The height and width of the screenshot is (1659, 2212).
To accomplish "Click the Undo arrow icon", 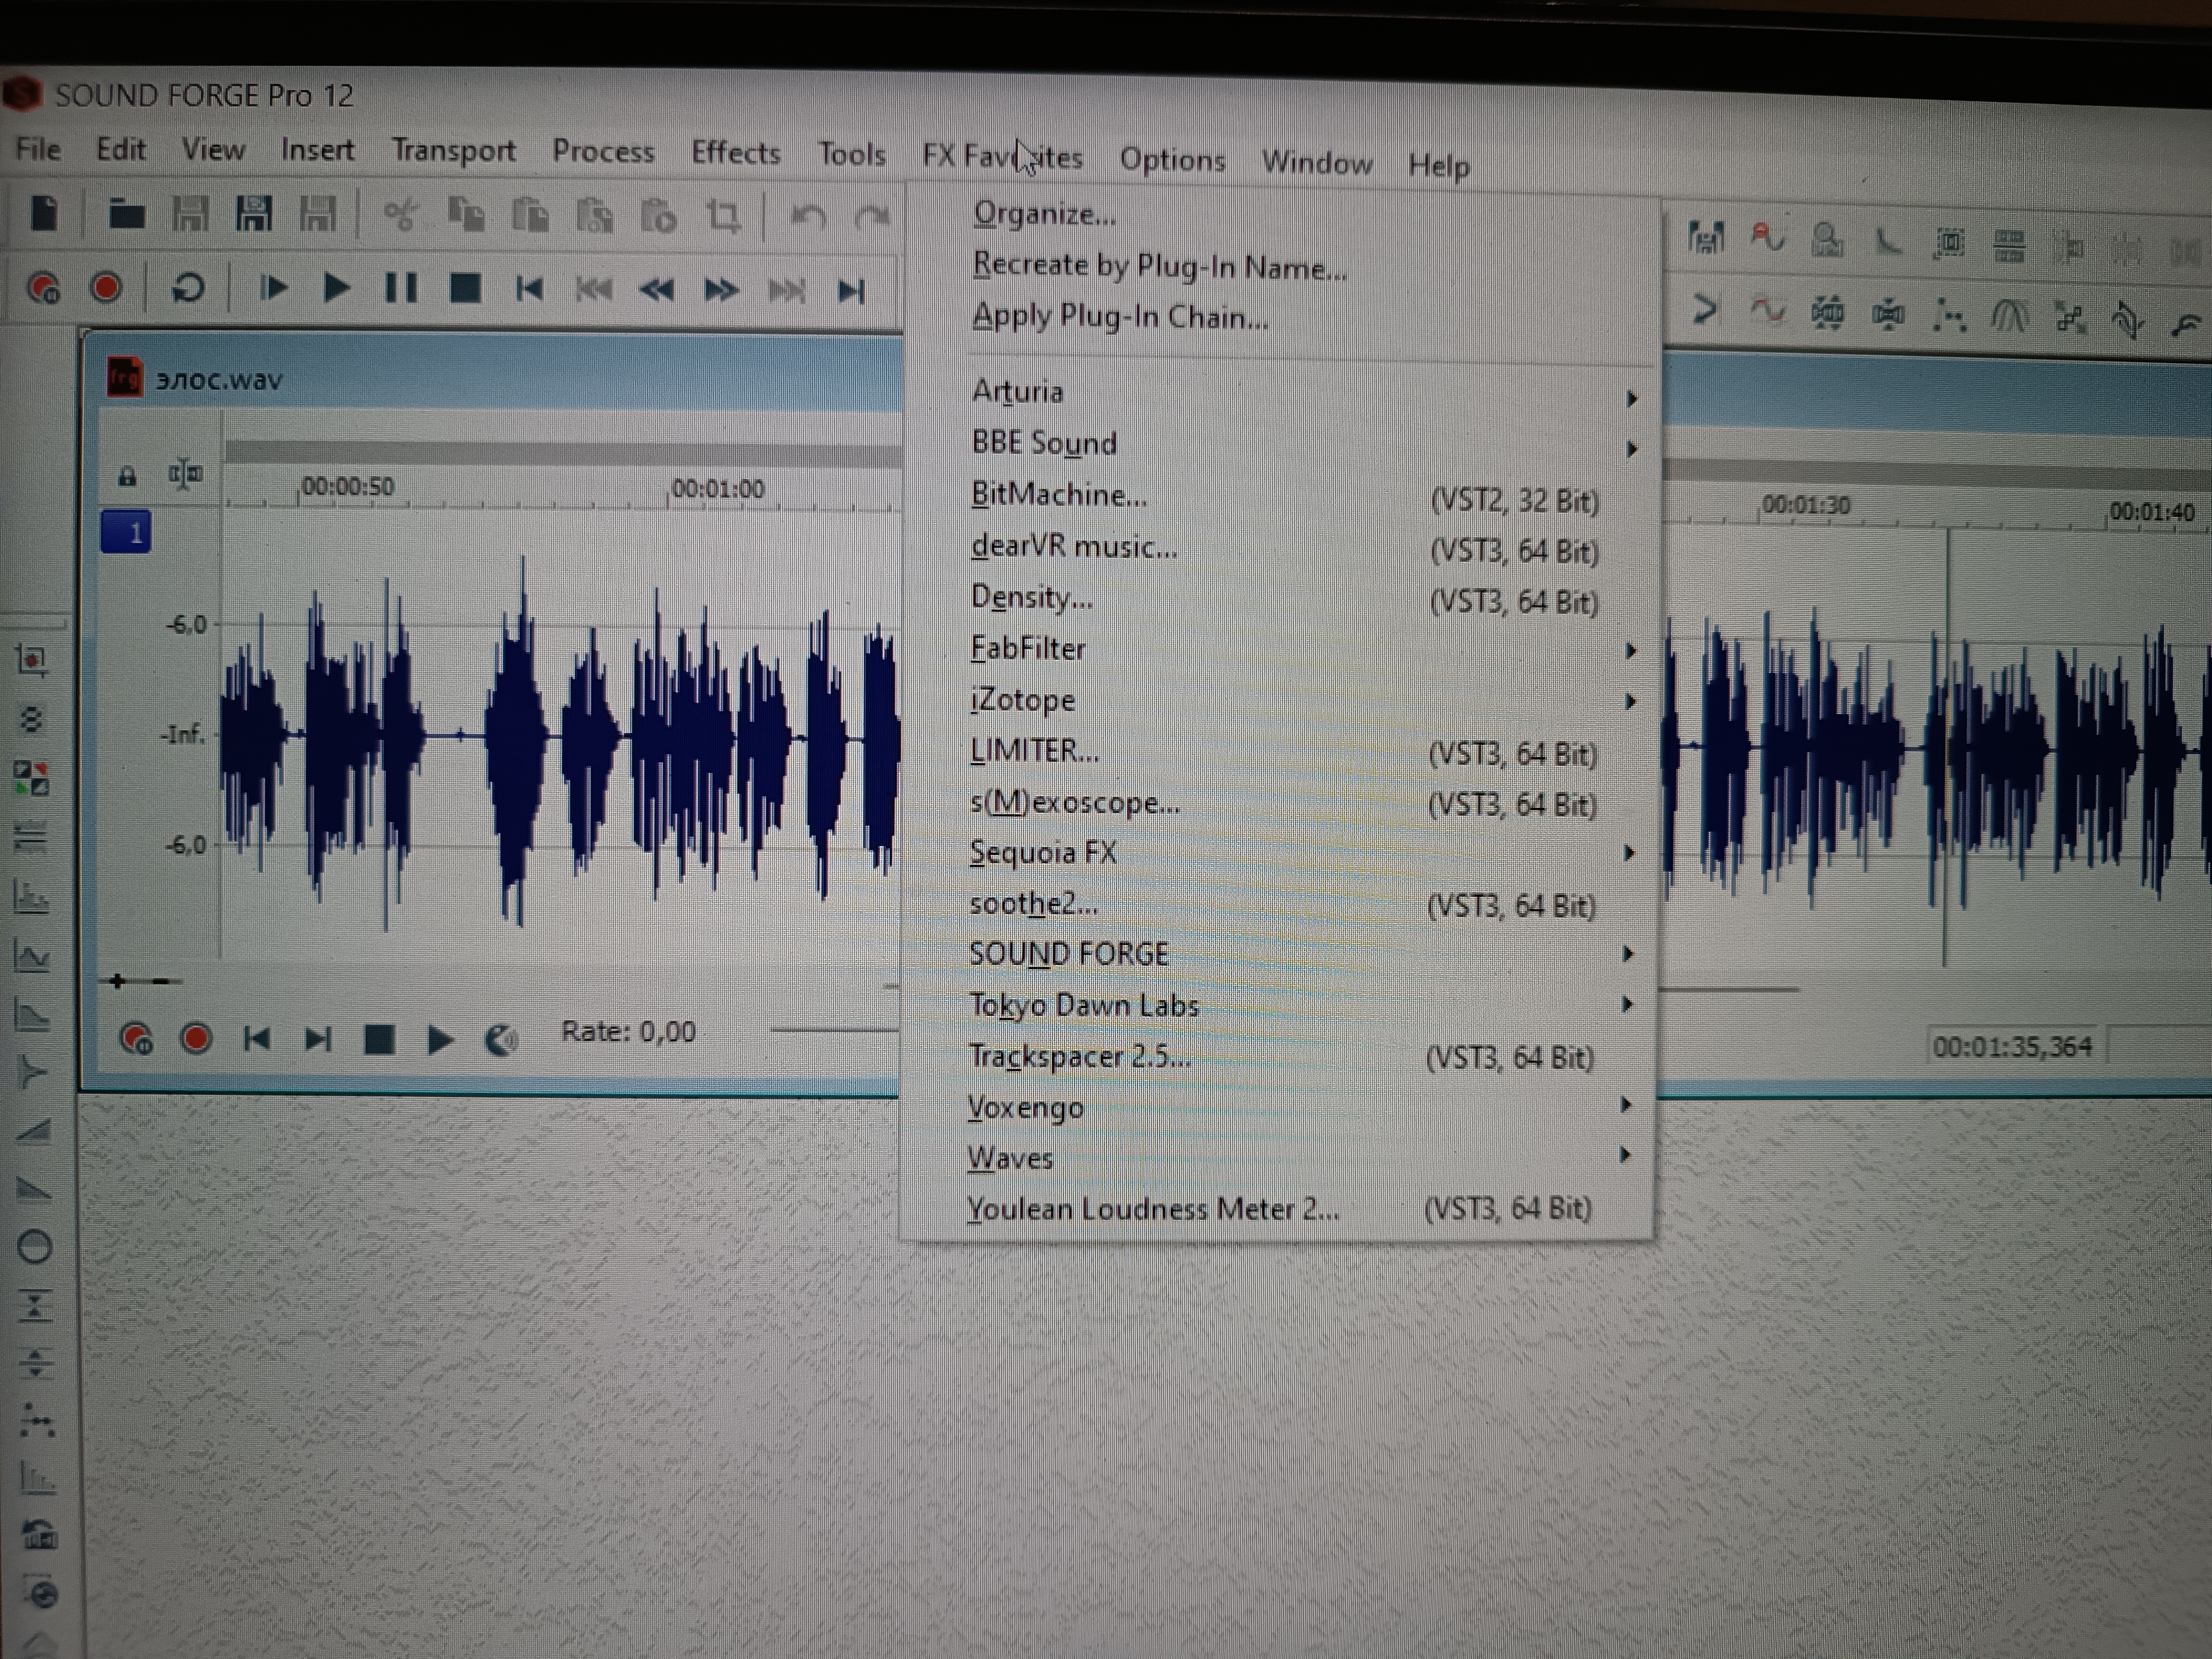I will click(x=808, y=217).
